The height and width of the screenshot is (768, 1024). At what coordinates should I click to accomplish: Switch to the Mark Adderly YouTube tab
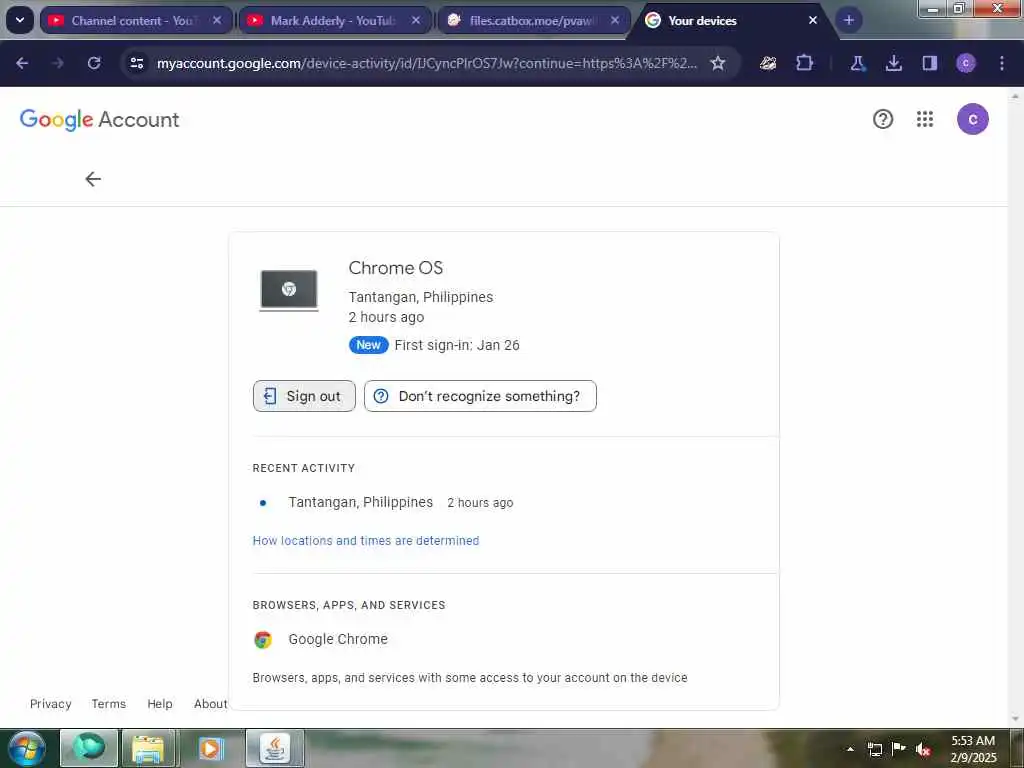[x=335, y=20]
